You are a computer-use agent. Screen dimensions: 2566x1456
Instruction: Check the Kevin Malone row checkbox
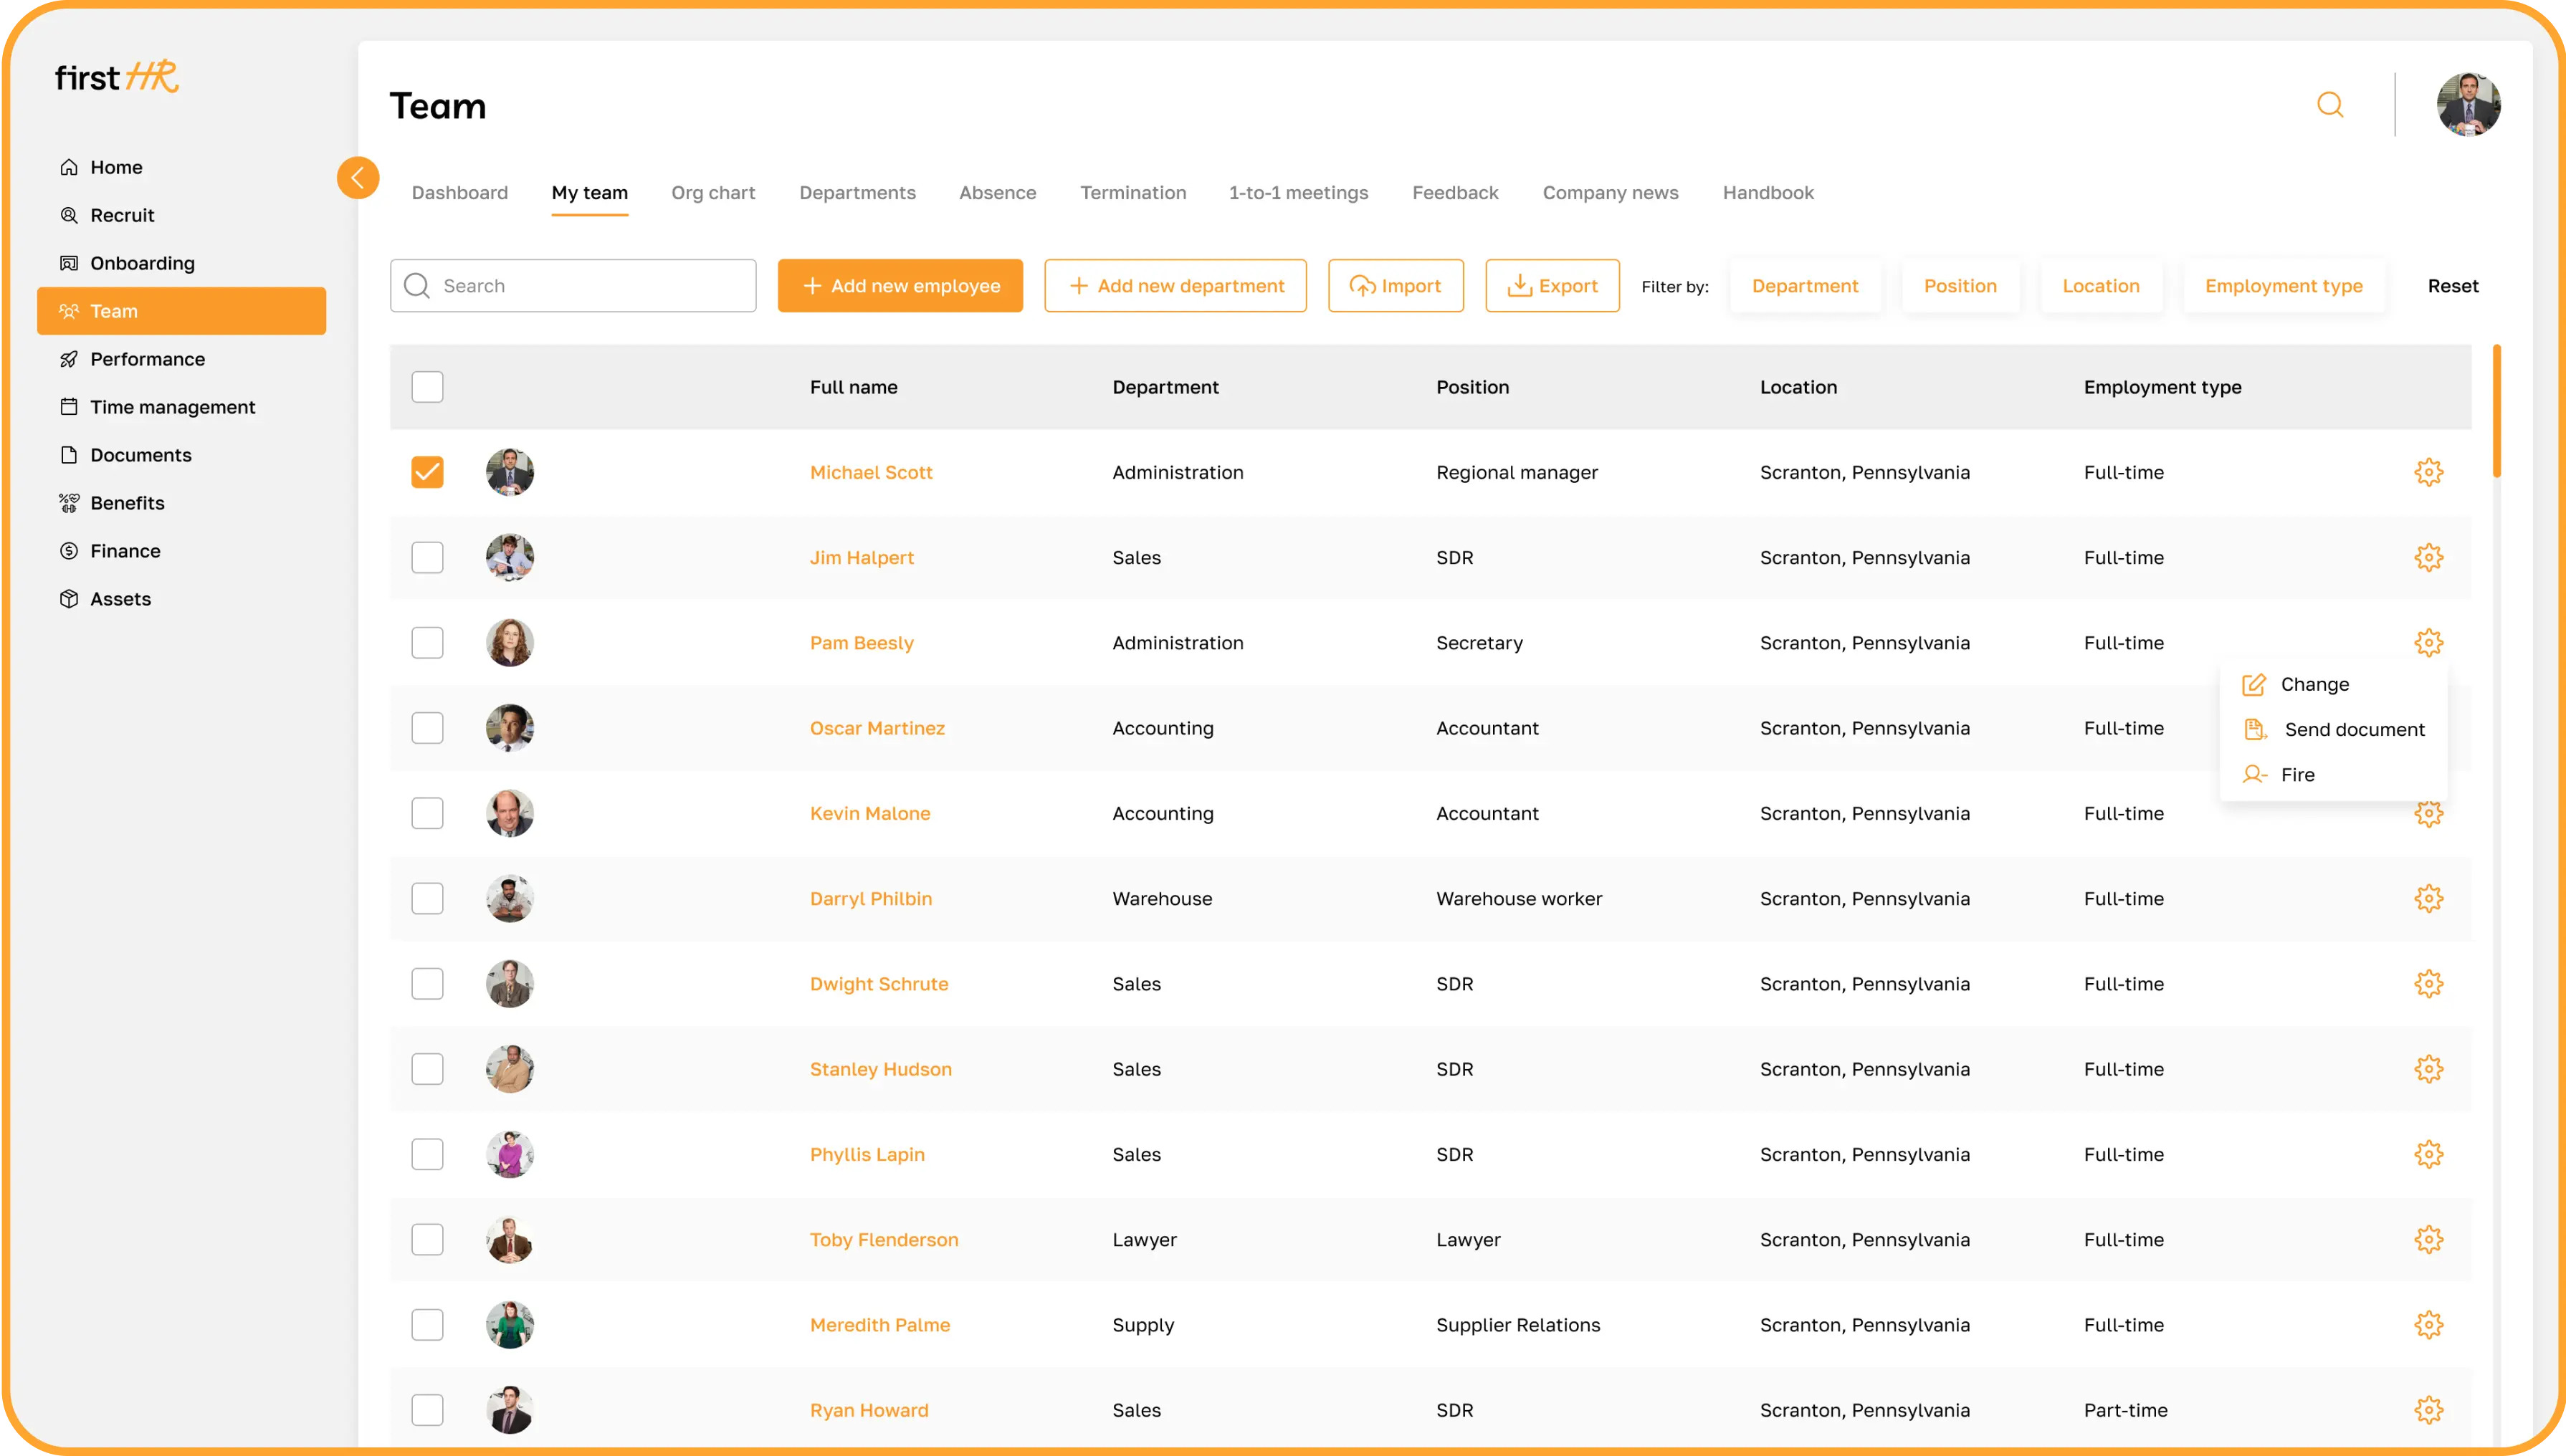pos(427,813)
